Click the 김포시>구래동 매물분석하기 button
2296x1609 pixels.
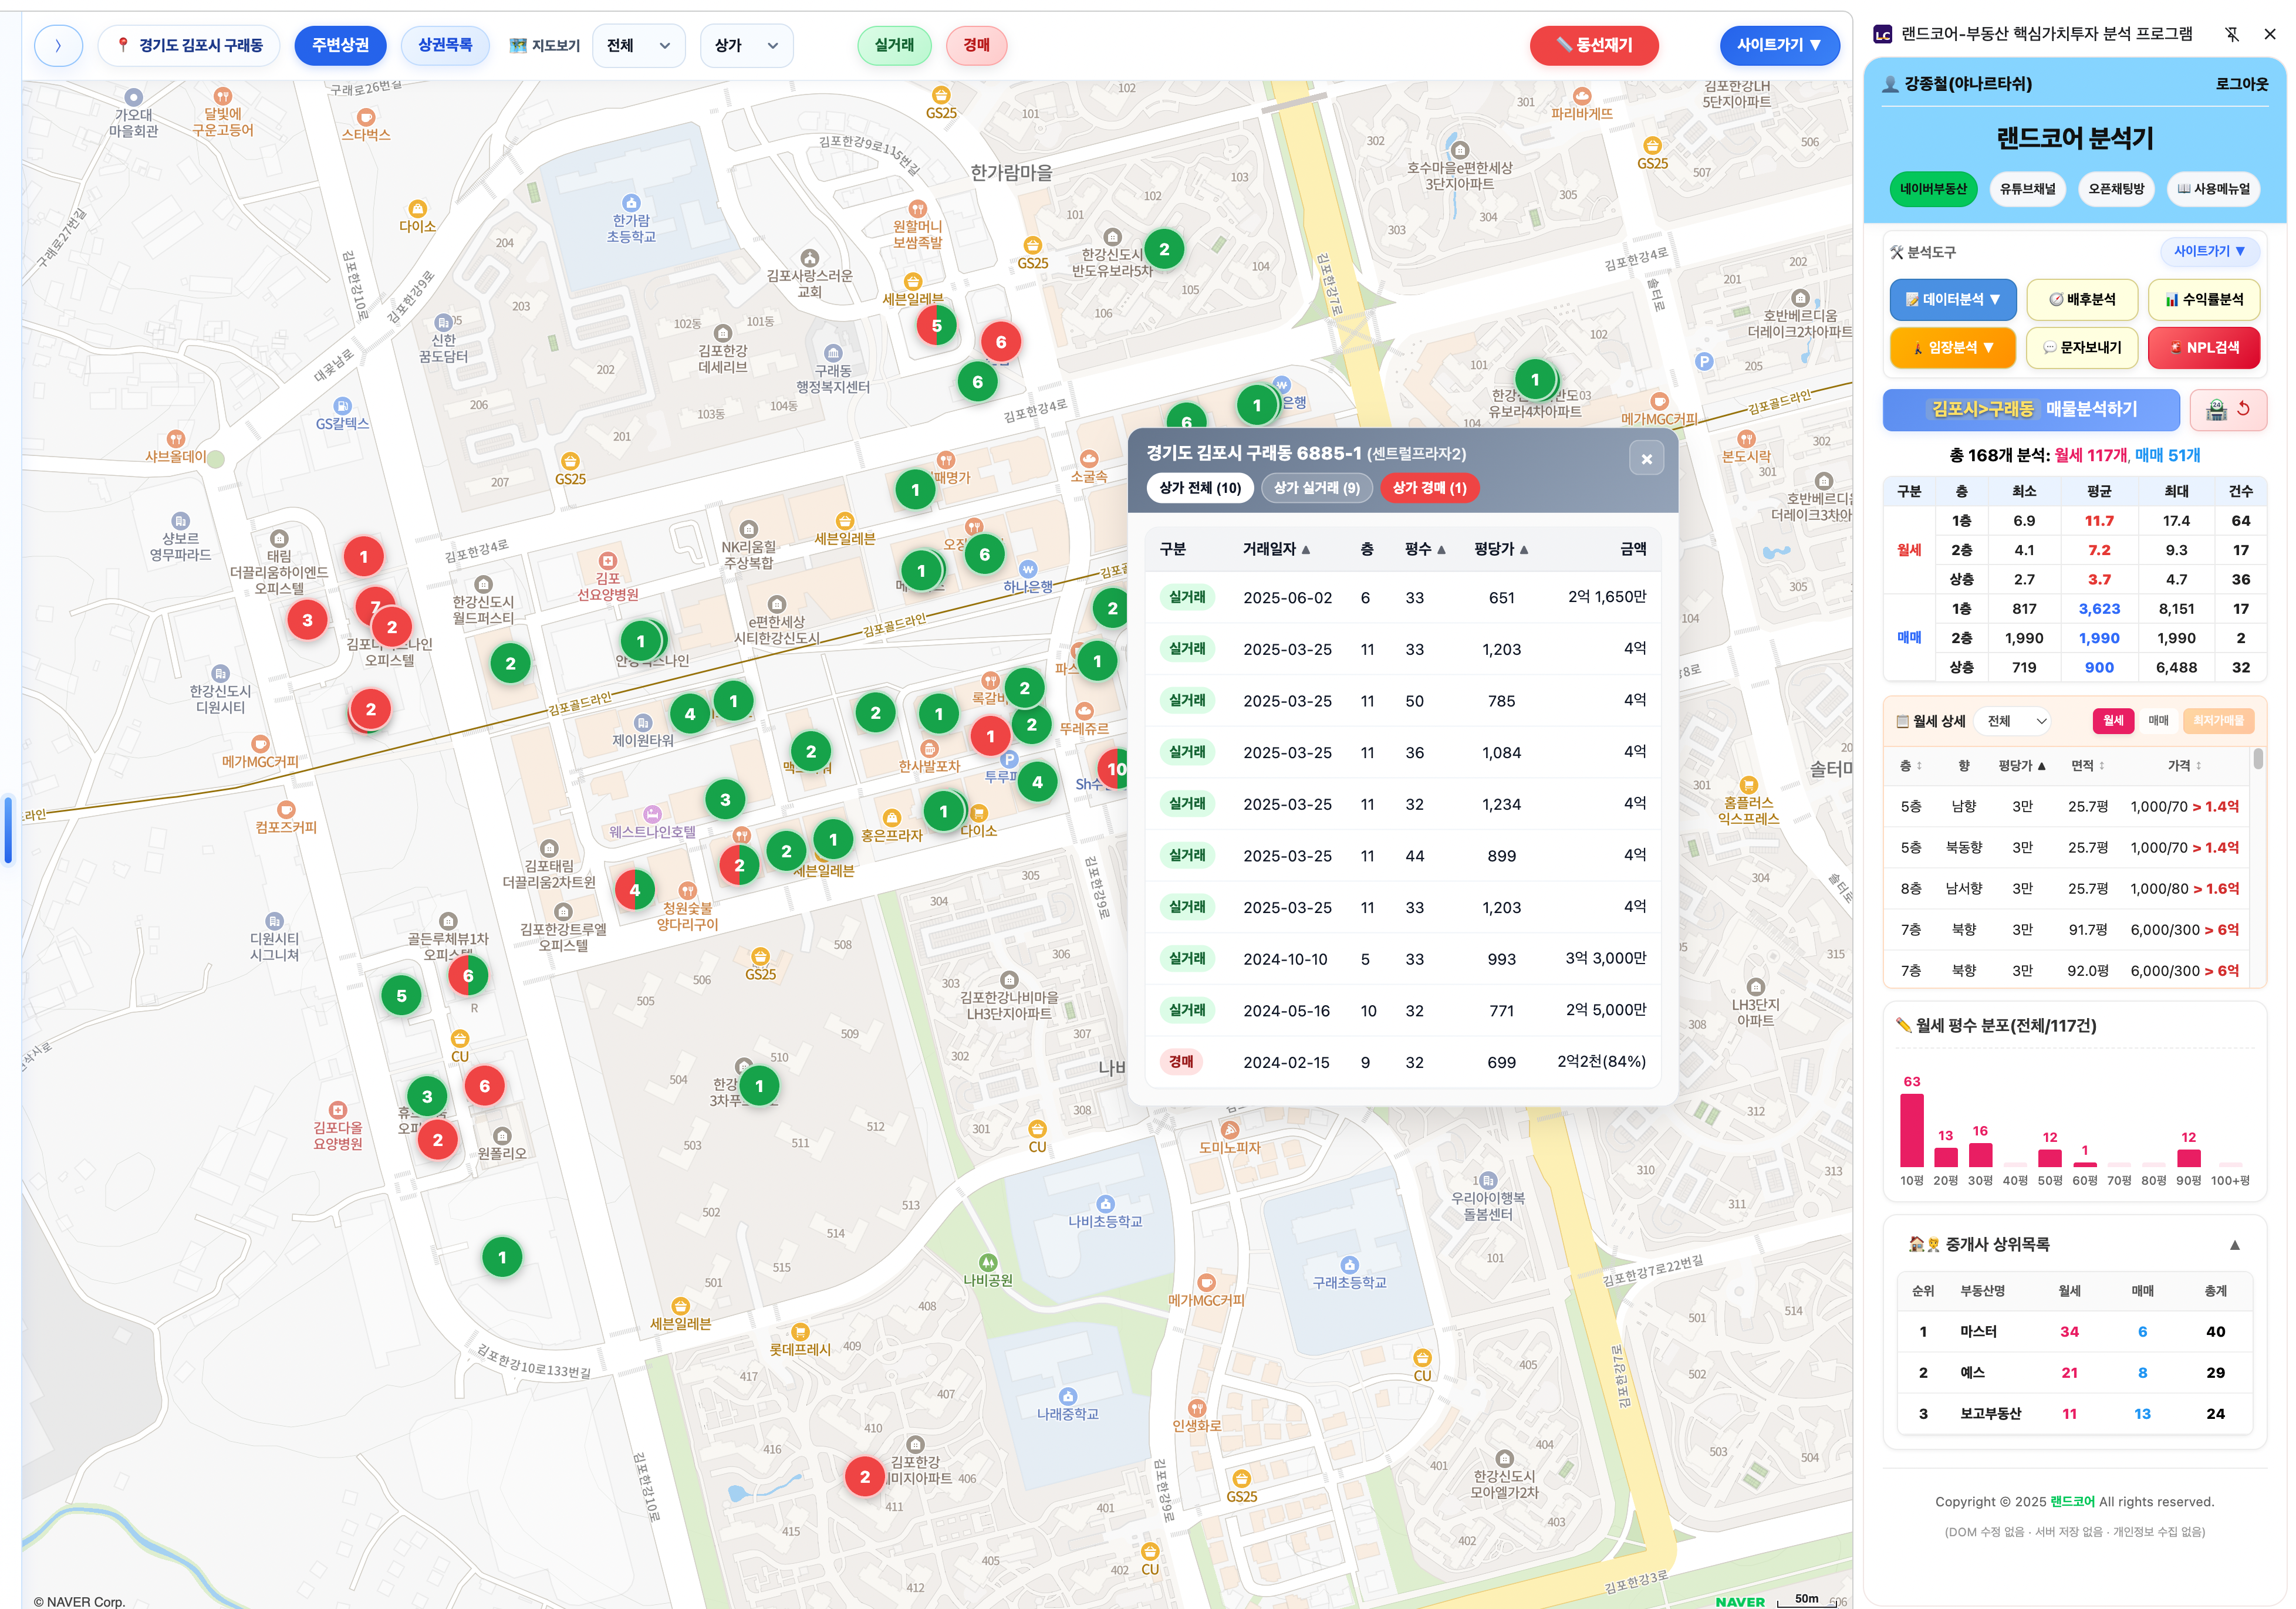pyautogui.click(x=2031, y=409)
